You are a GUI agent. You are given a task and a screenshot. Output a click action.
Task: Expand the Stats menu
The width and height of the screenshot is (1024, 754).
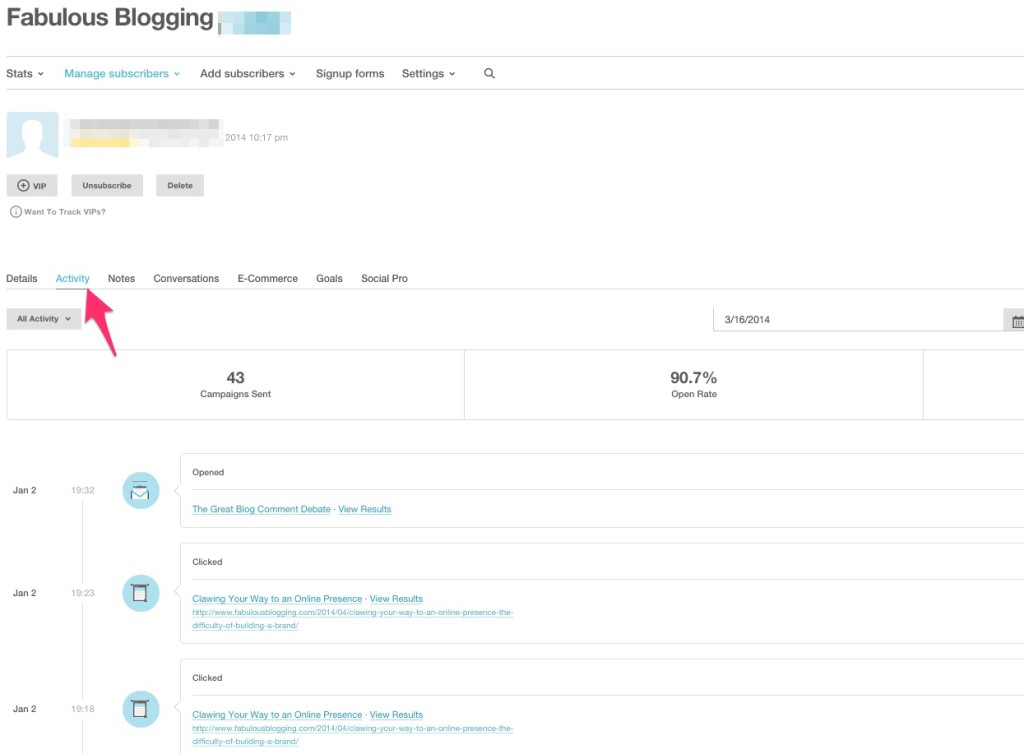25,73
